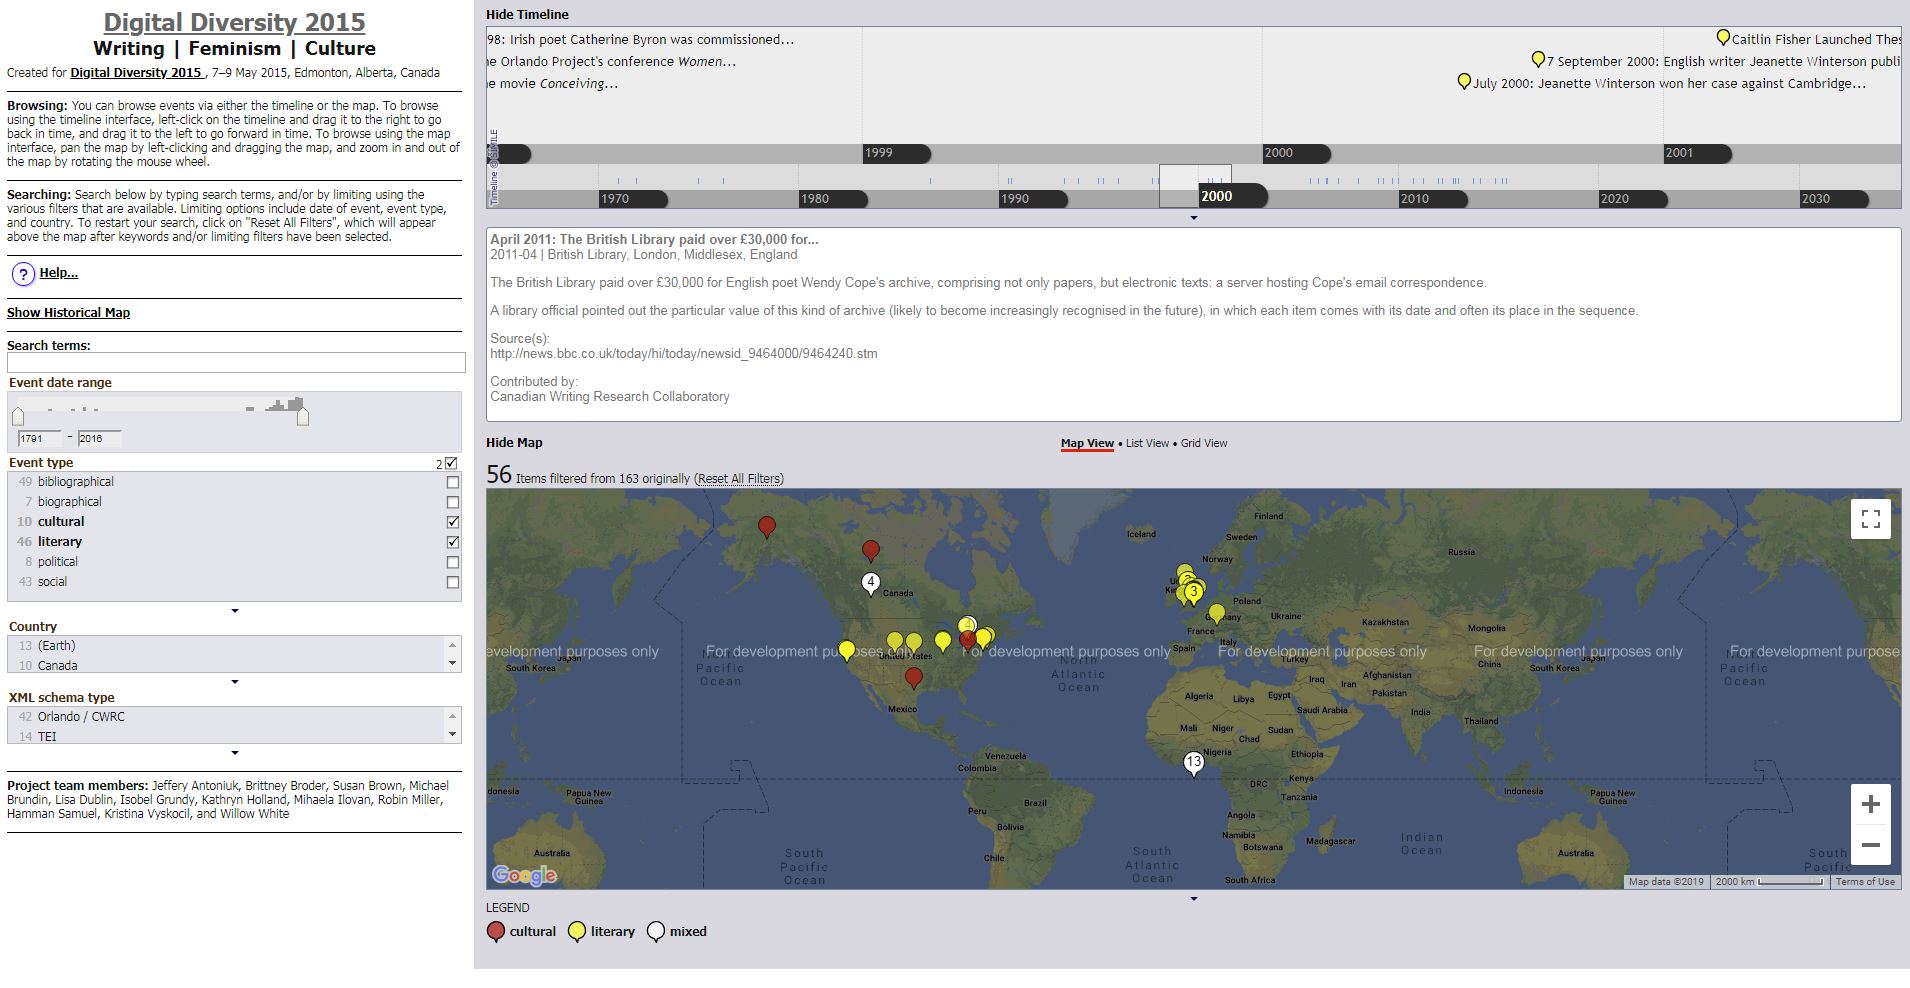Expand the XML schema type list arrow
Image resolution: width=1910 pixels, height=988 pixels.
click(235, 753)
